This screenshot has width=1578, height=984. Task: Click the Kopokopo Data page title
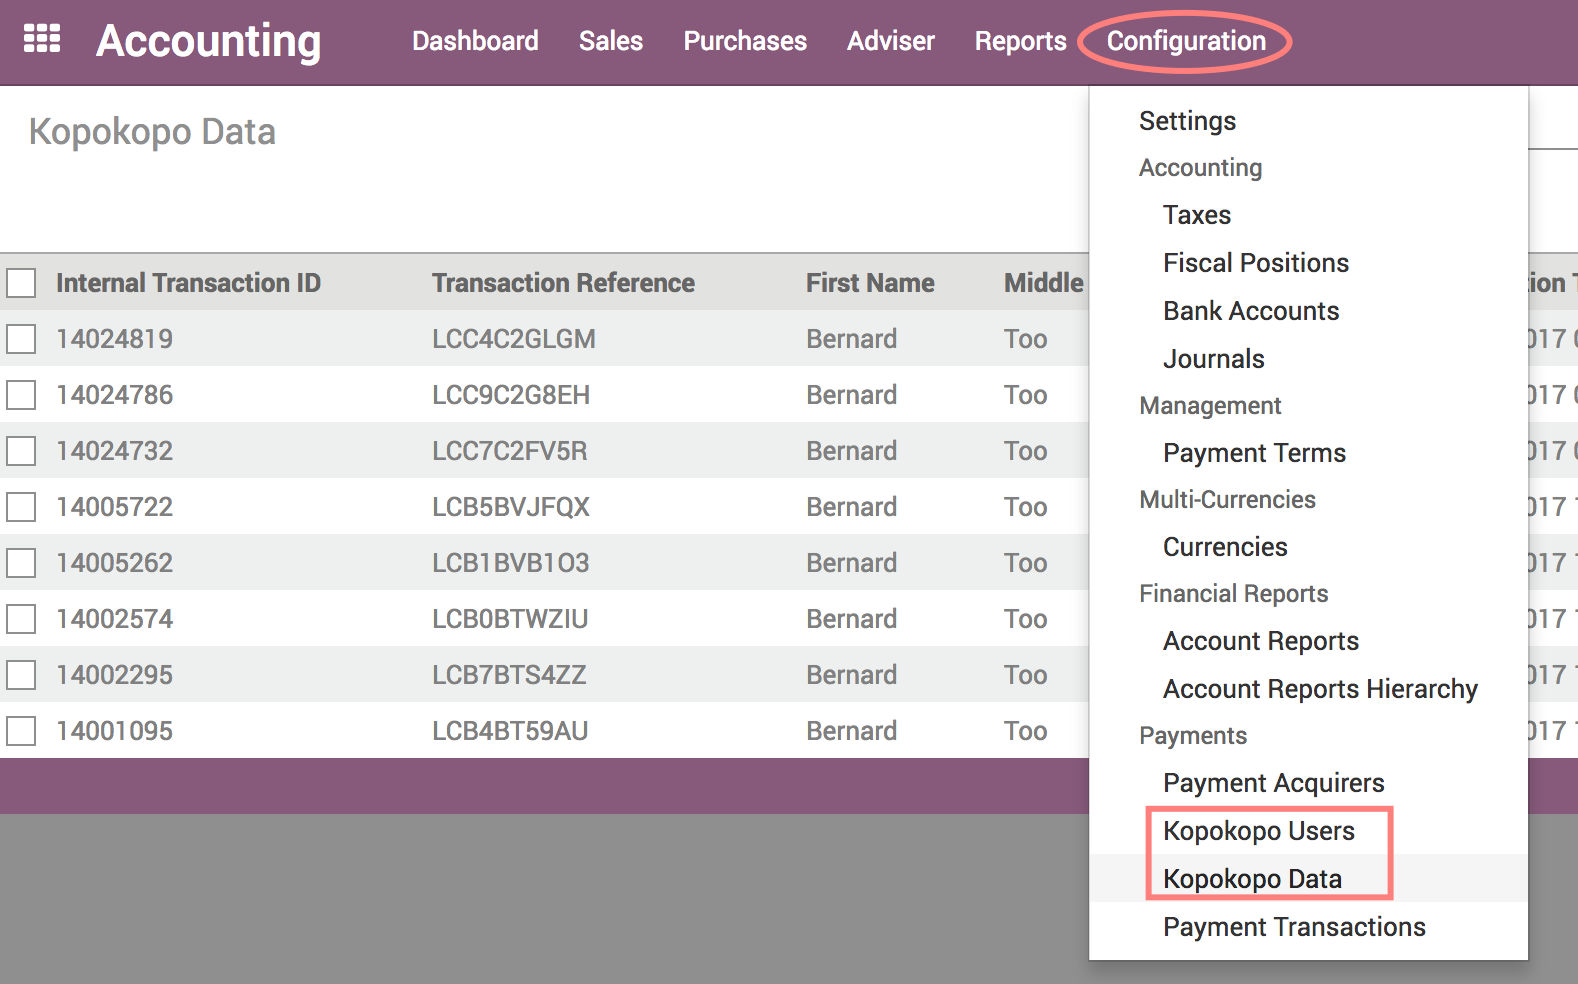coord(152,132)
